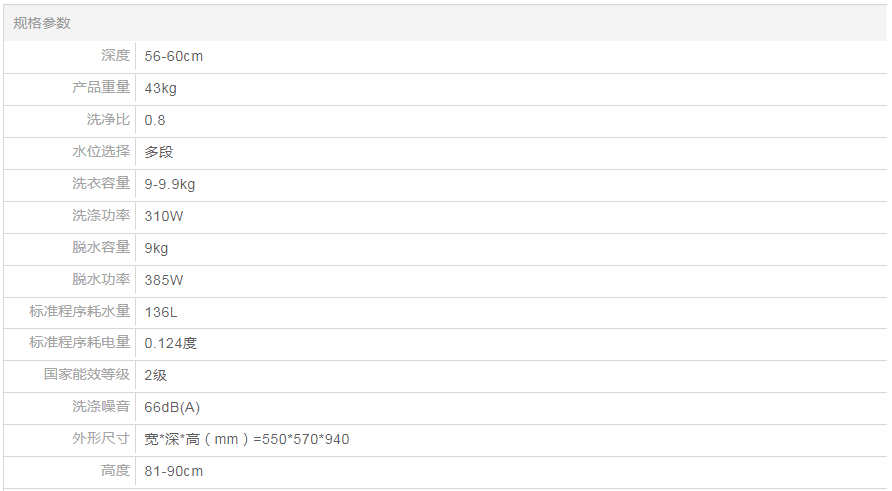Select the 81-90cm height value
Viewport: 892px width, 491px height.
(173, 471)
